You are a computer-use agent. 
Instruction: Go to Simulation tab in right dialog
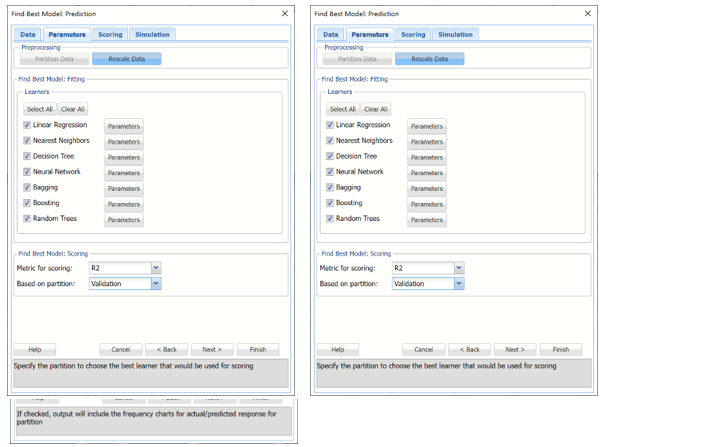[x=455, y=34]
